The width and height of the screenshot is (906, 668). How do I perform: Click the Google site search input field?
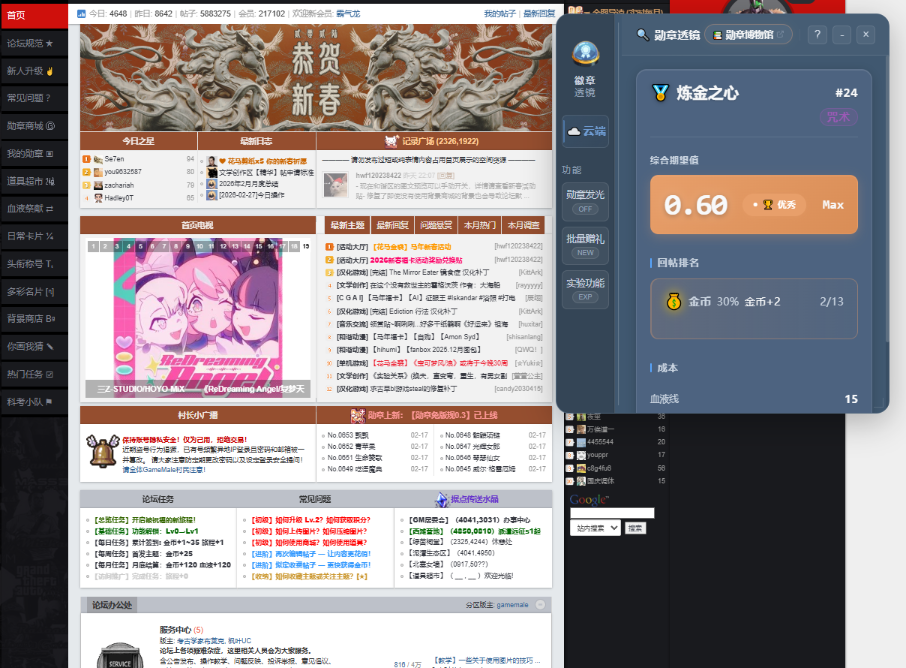point(611,513)
